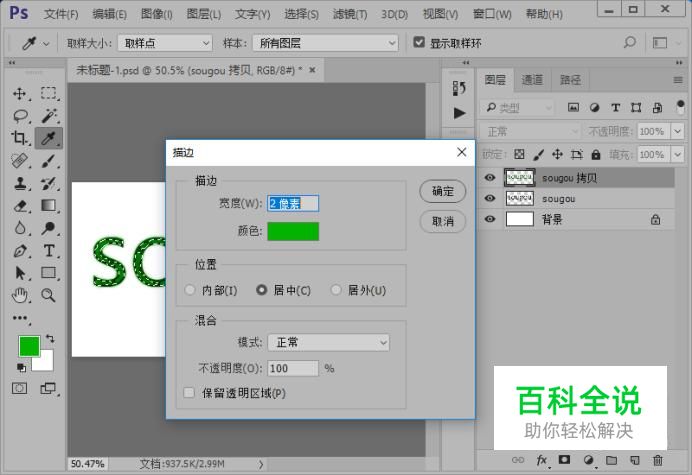The height and width of the screenshot is (475, 692).
Task: Toggle the Show Sampling Ring checkbox
Action: tap(419, 42)
